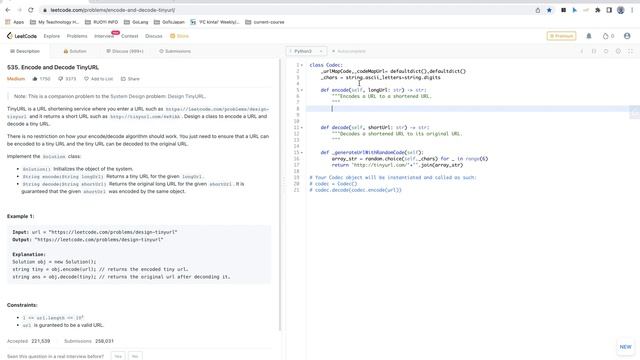Viewport: 640px width, 360px height.
Task: Open the My Technology bookmark folder
Action: tap(54, 22)
